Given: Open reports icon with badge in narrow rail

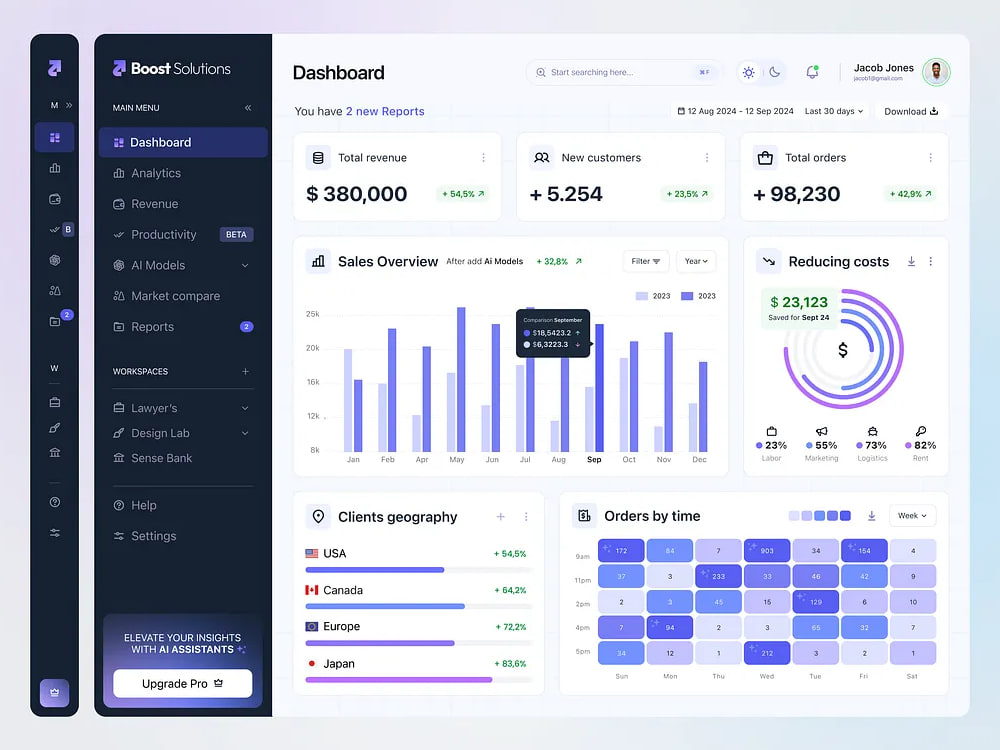Looking at the screenshot, I should click(55, 321).
